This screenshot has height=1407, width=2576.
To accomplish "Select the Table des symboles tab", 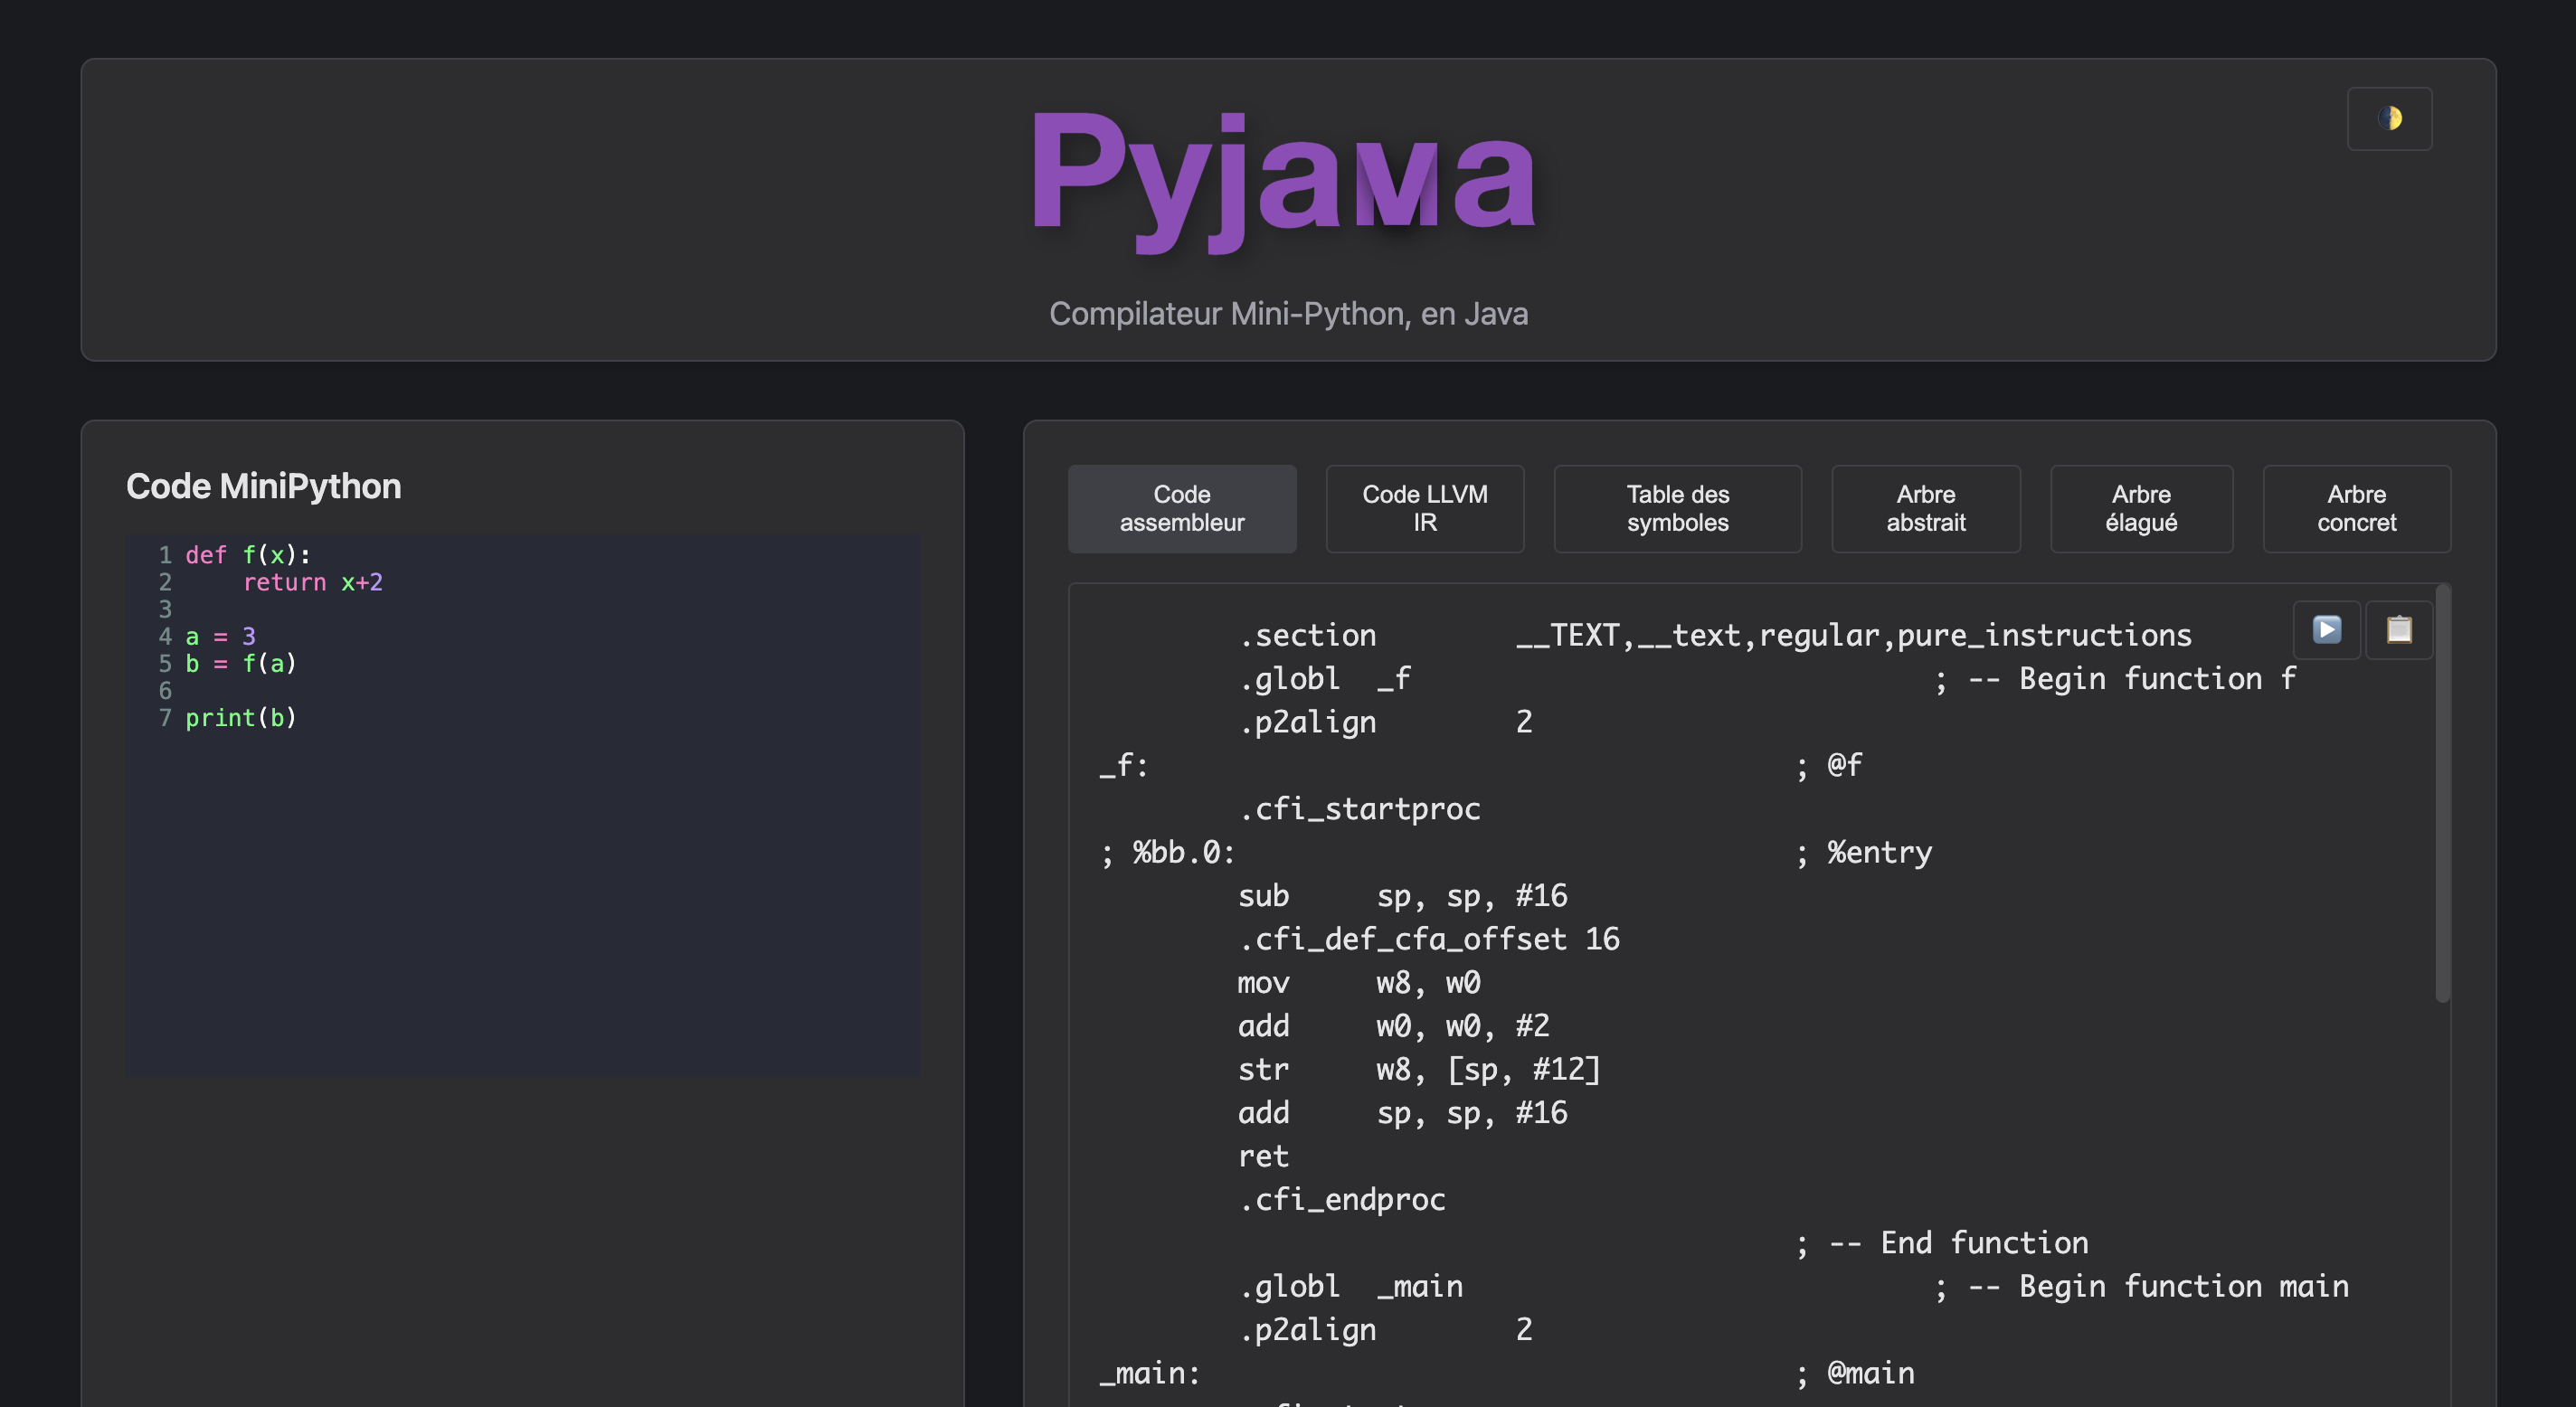I will (x=1677, y=509).
